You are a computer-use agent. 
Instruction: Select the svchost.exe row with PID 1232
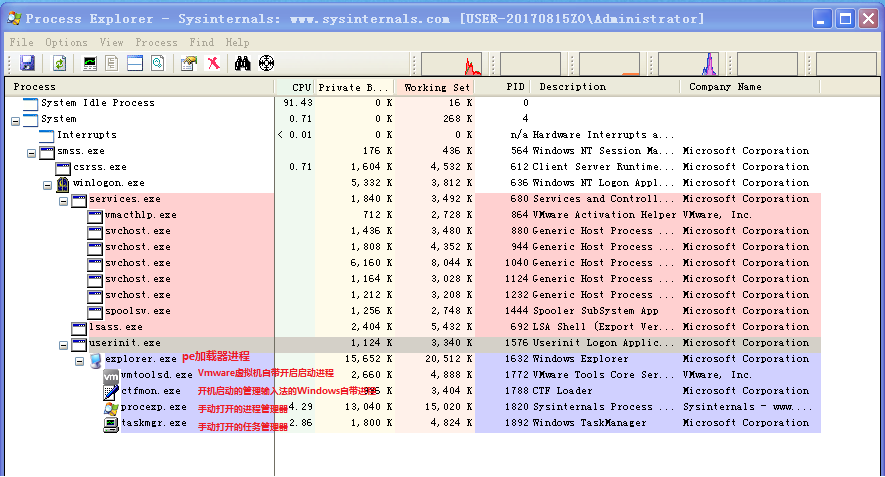(413, 295)
